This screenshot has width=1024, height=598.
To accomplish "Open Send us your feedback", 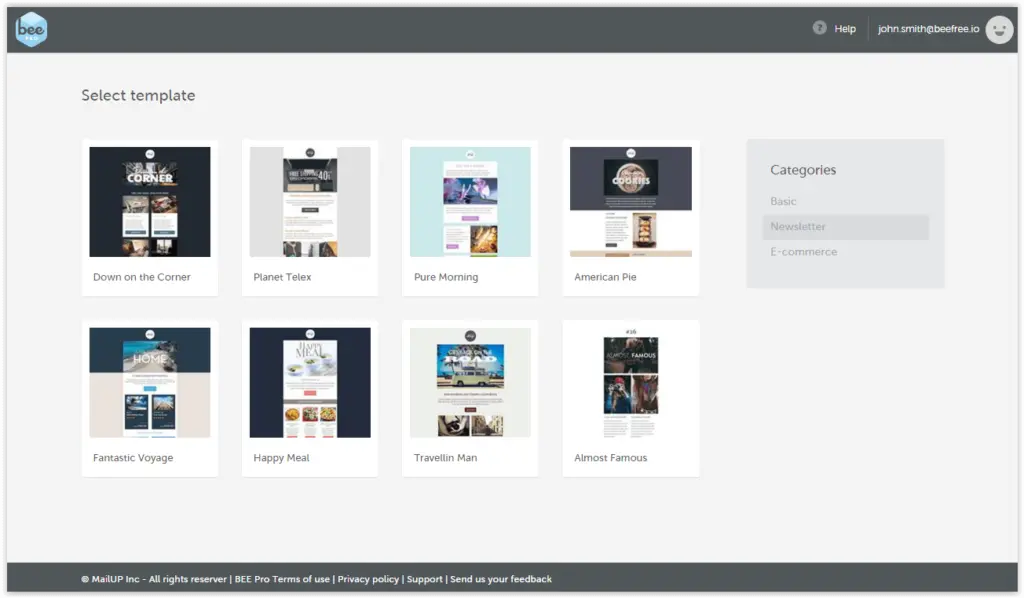I will pyautogui.click(x=500, y=578).
